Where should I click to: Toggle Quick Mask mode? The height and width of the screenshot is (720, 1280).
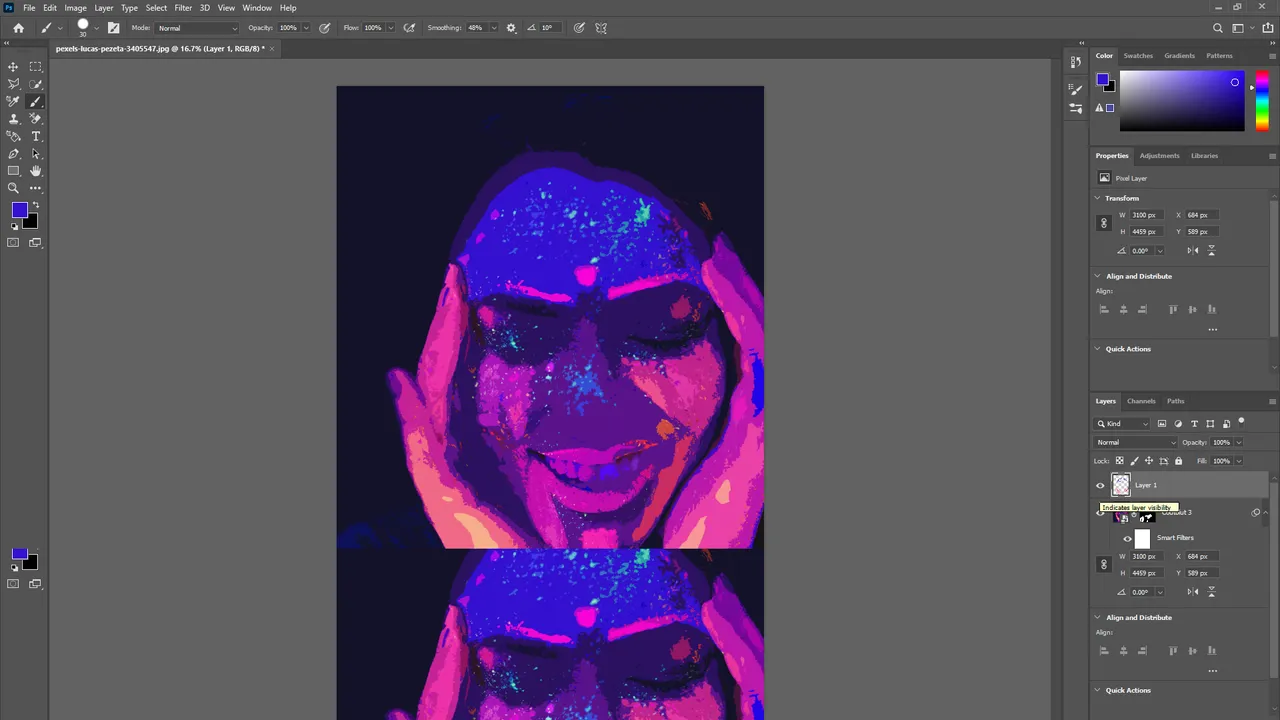click(13, 242)
